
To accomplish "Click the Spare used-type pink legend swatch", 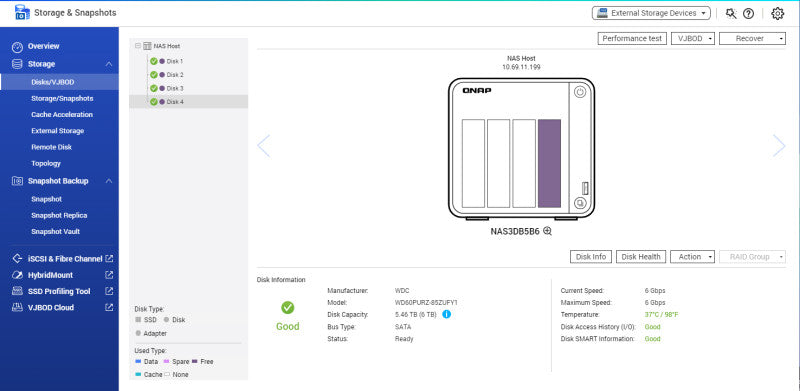I will point(166,362).
